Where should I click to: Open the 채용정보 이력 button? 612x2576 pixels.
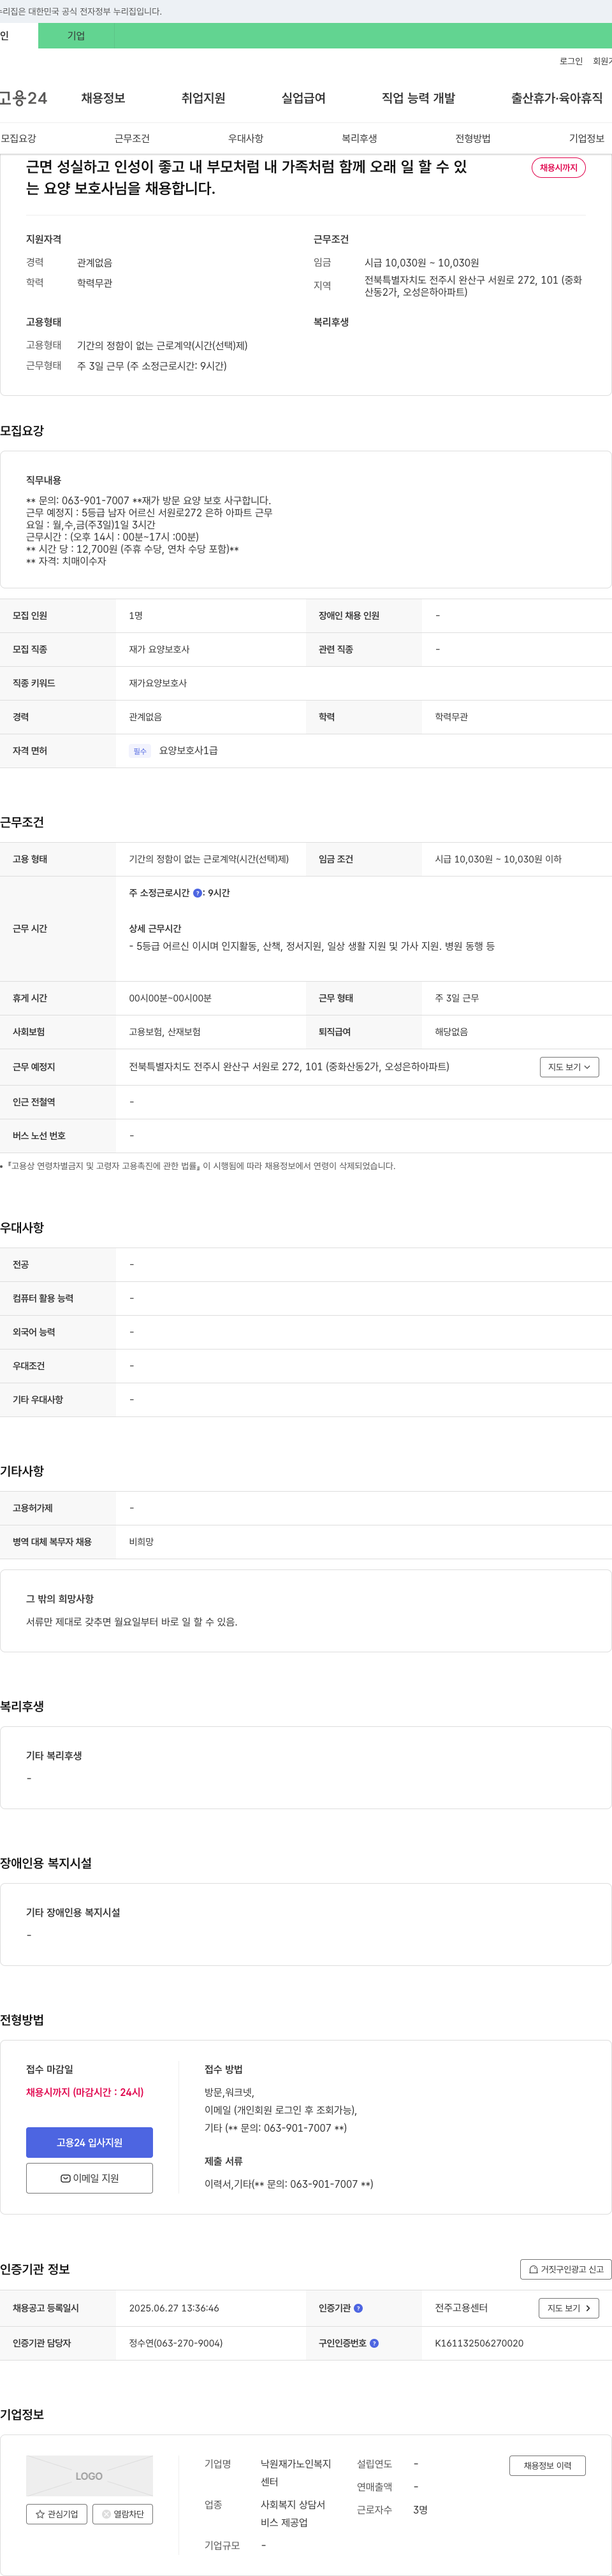(547, 2466)
